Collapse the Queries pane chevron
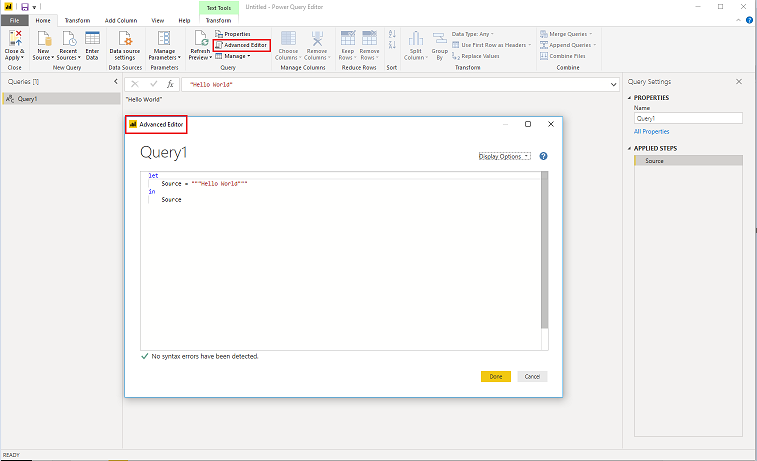 pyautogui.click(x=117, y=81)
